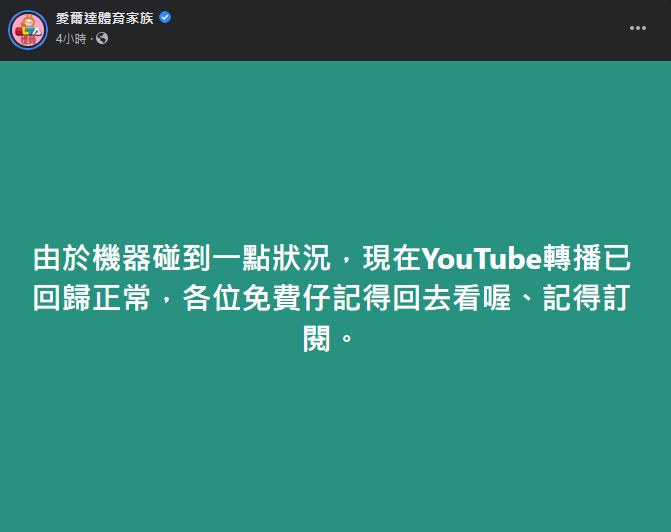671x532 pixels.
Task: Open the 愛爾達體育家族 profile avatar
Action: point(28,29)
